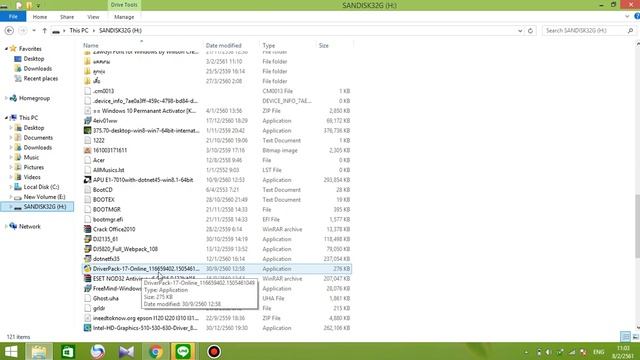The image size is (640, 360).
Task: Go back using the Back arrow
Action: [9, 31]
